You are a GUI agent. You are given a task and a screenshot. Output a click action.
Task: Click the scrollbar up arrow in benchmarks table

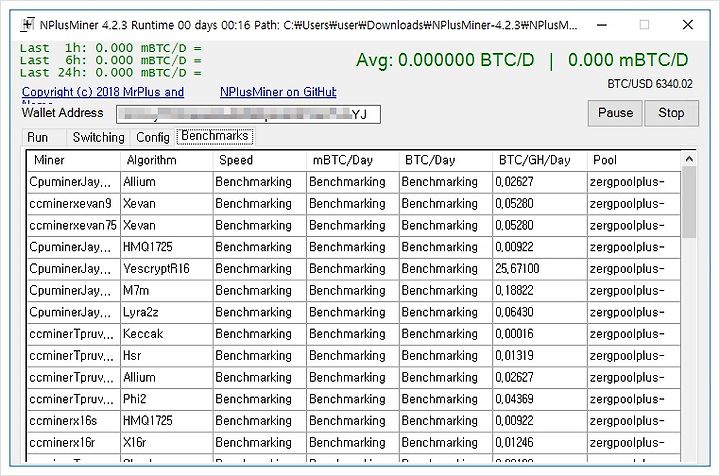[689, 159]
